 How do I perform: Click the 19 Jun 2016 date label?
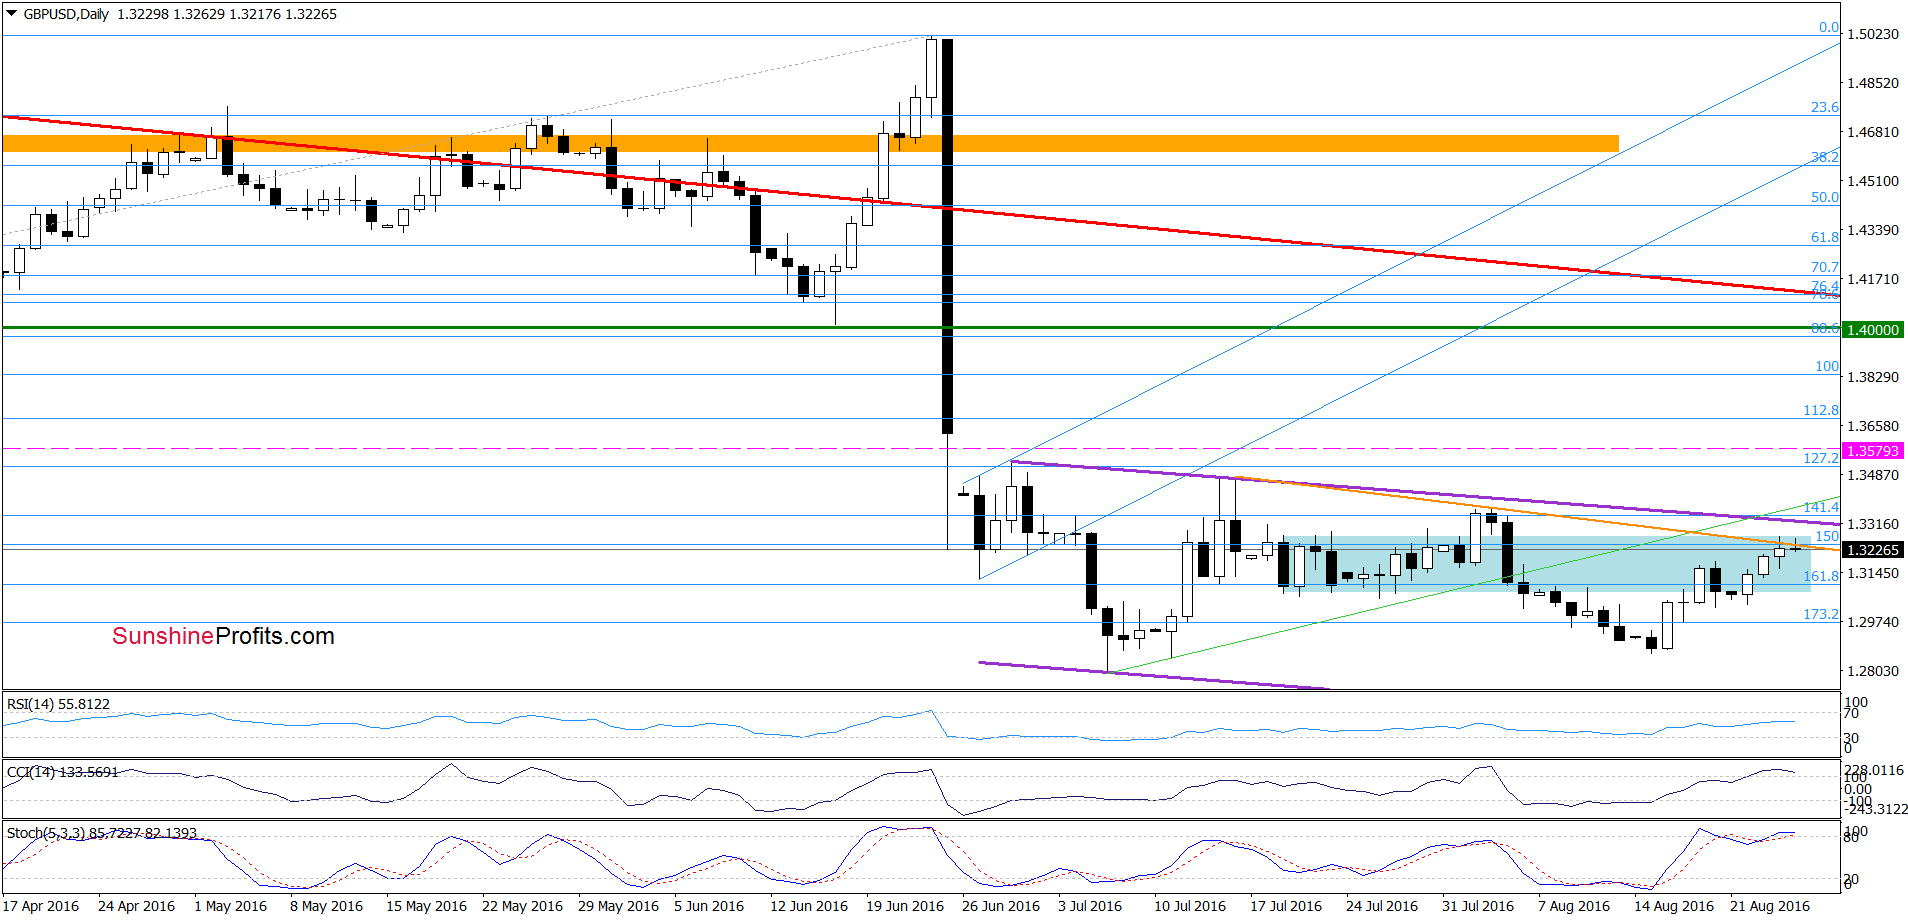pyautogui.click(x=905, y=906)
